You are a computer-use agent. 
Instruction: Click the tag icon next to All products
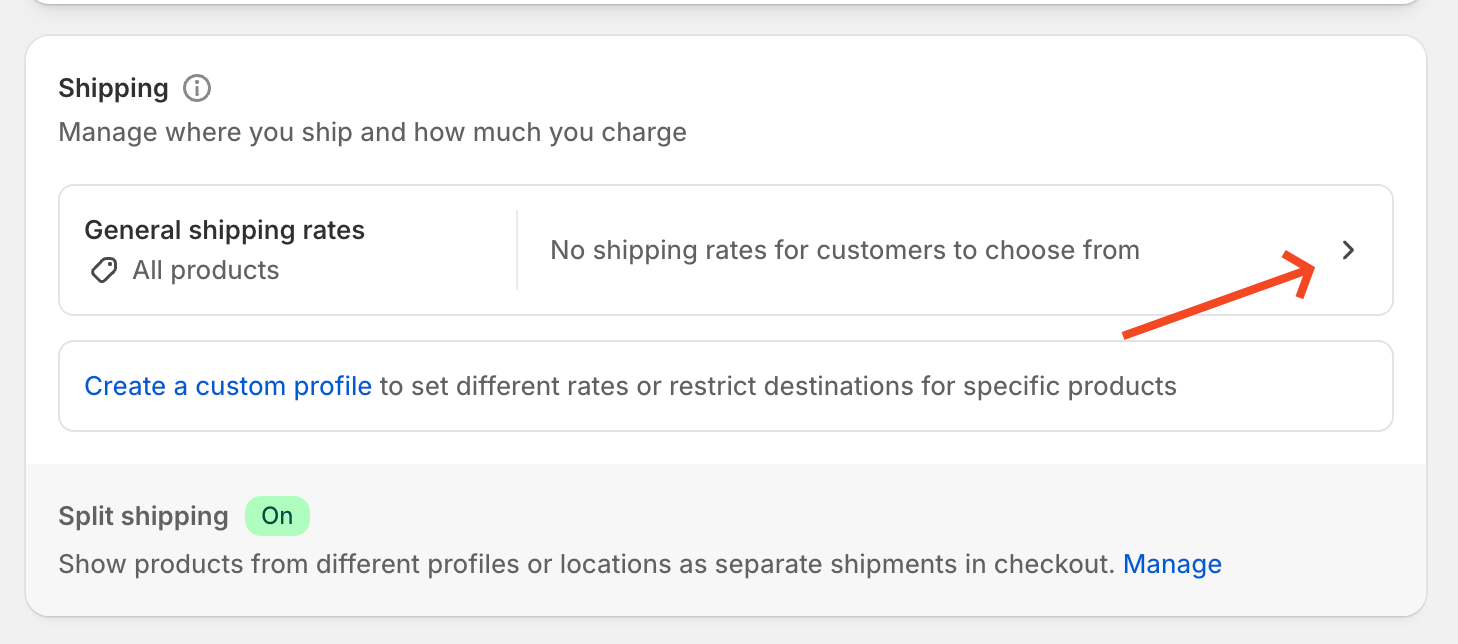click(103, 270)
